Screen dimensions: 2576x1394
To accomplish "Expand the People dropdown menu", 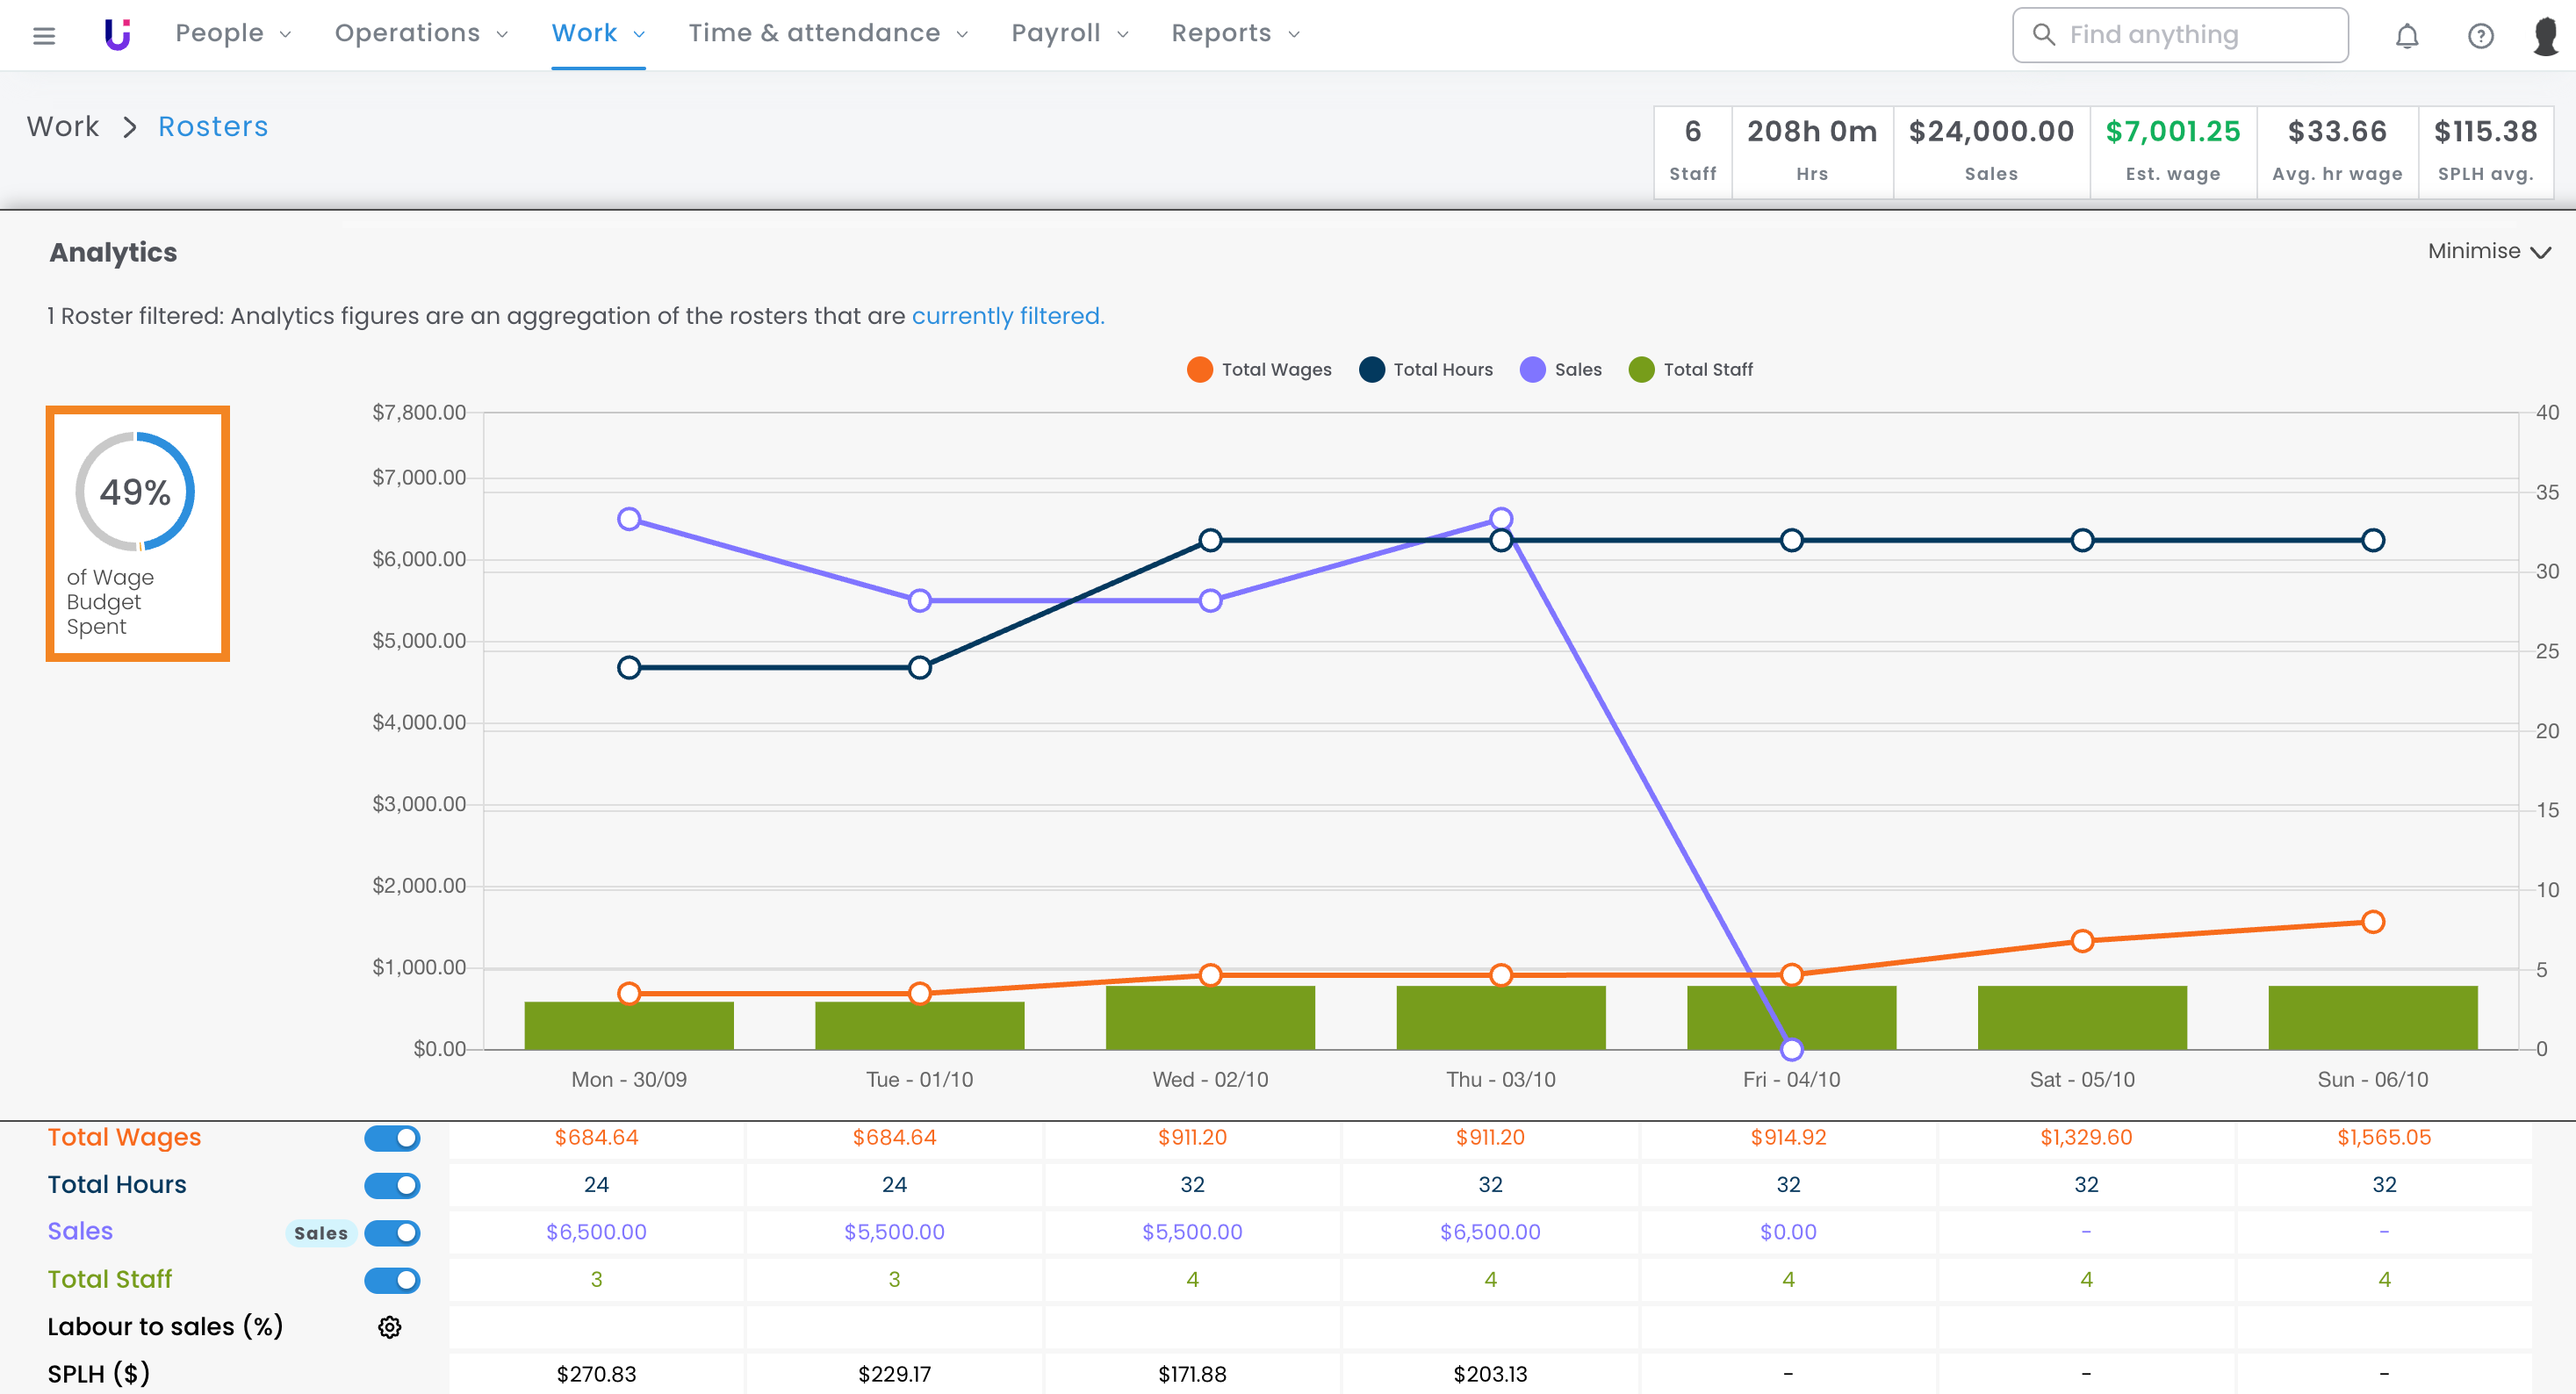I will [233, 34].
